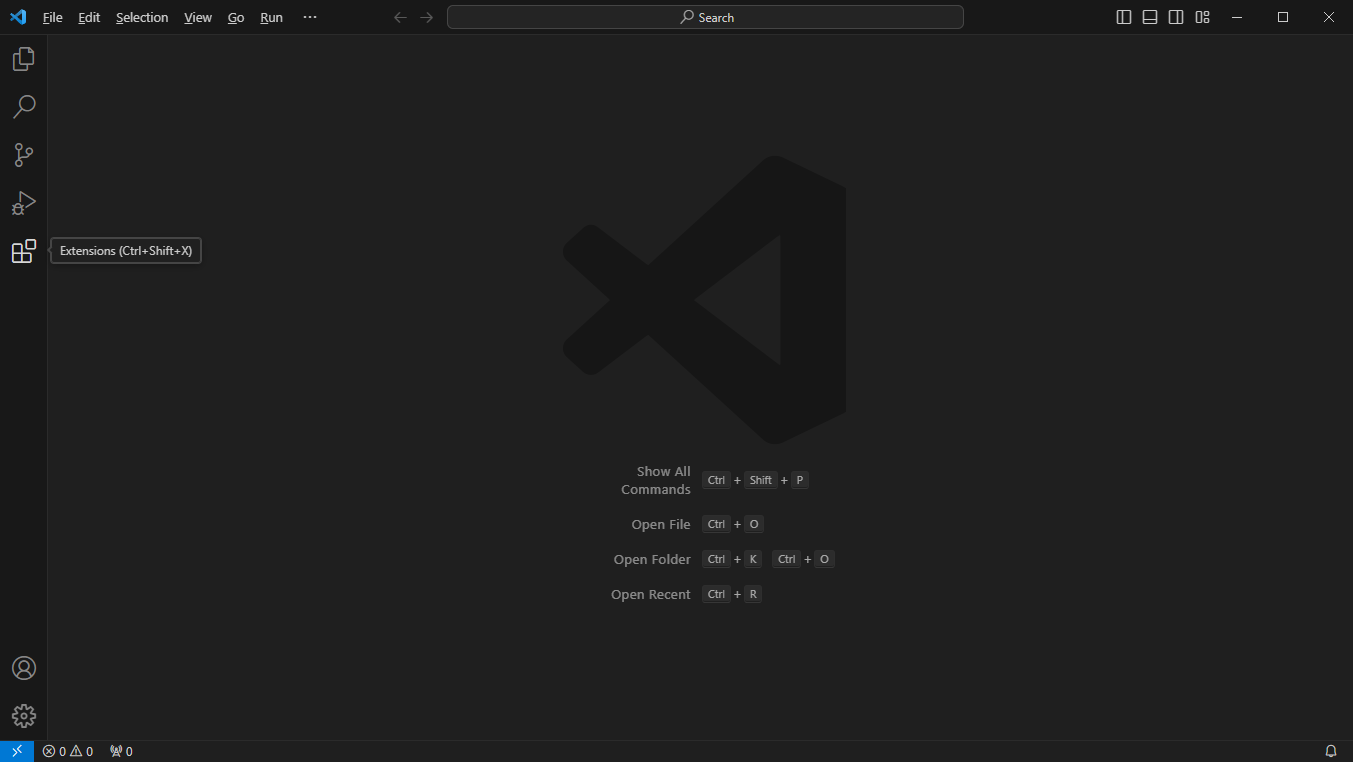Open the Accounts menu icon
This screenshot has height=762, width=1353.
pos(24,668)
